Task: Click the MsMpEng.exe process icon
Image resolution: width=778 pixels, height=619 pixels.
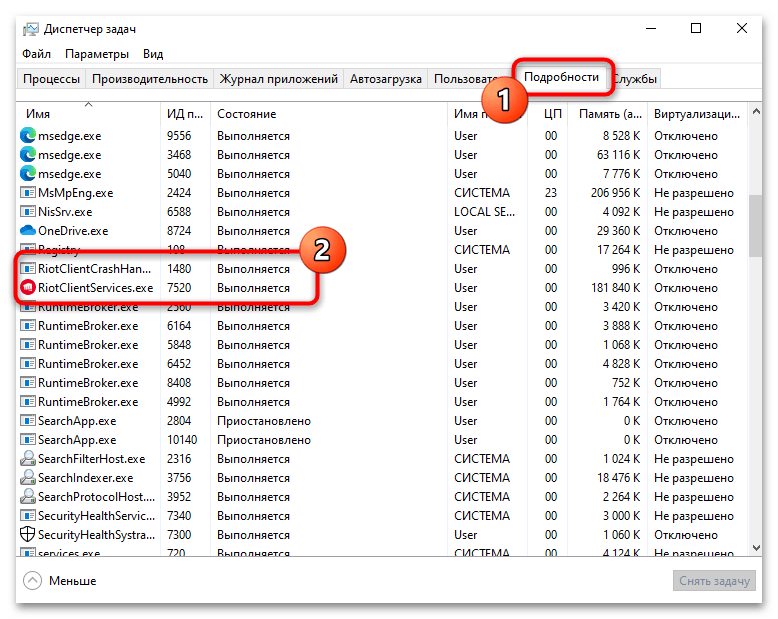Action: coord(28,192)
